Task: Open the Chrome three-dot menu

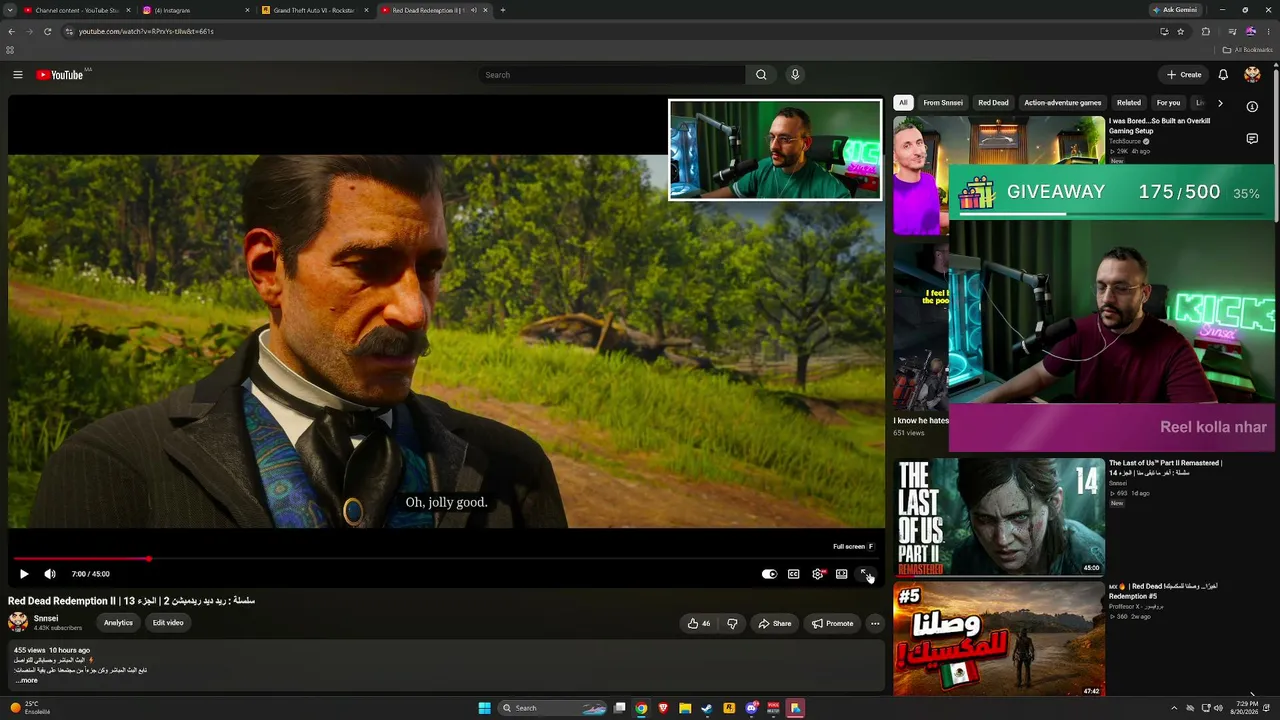Action: tap(1268, 31)
